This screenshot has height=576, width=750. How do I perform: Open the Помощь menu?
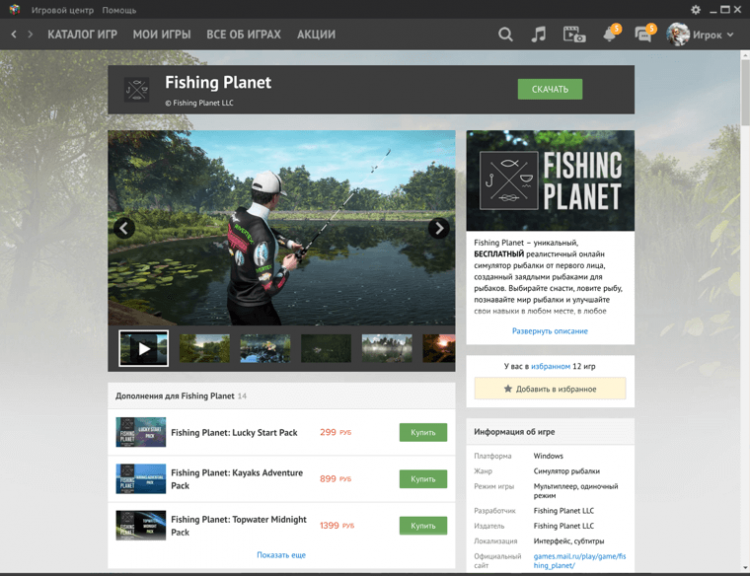click(x=119, y=9)
